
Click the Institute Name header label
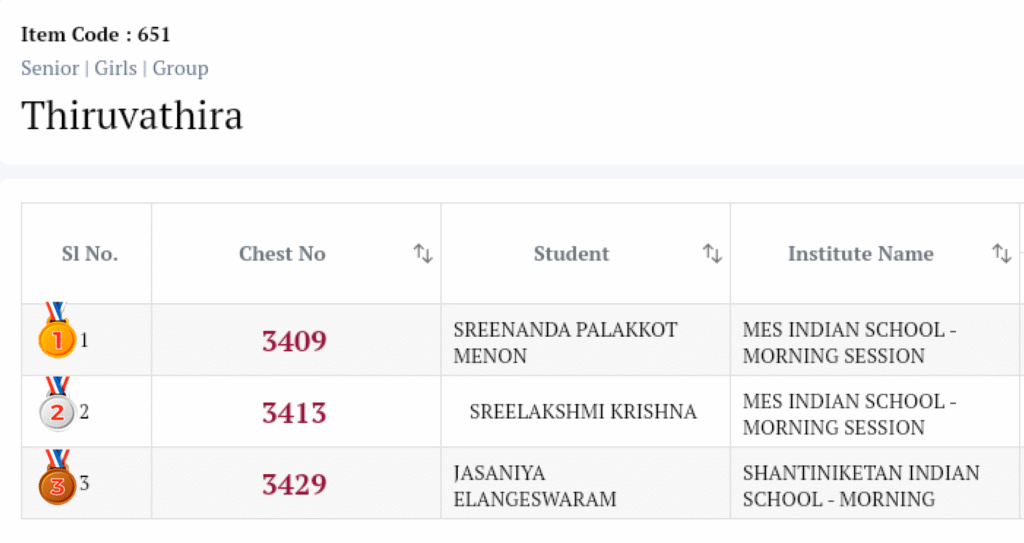tap(860, 254)
